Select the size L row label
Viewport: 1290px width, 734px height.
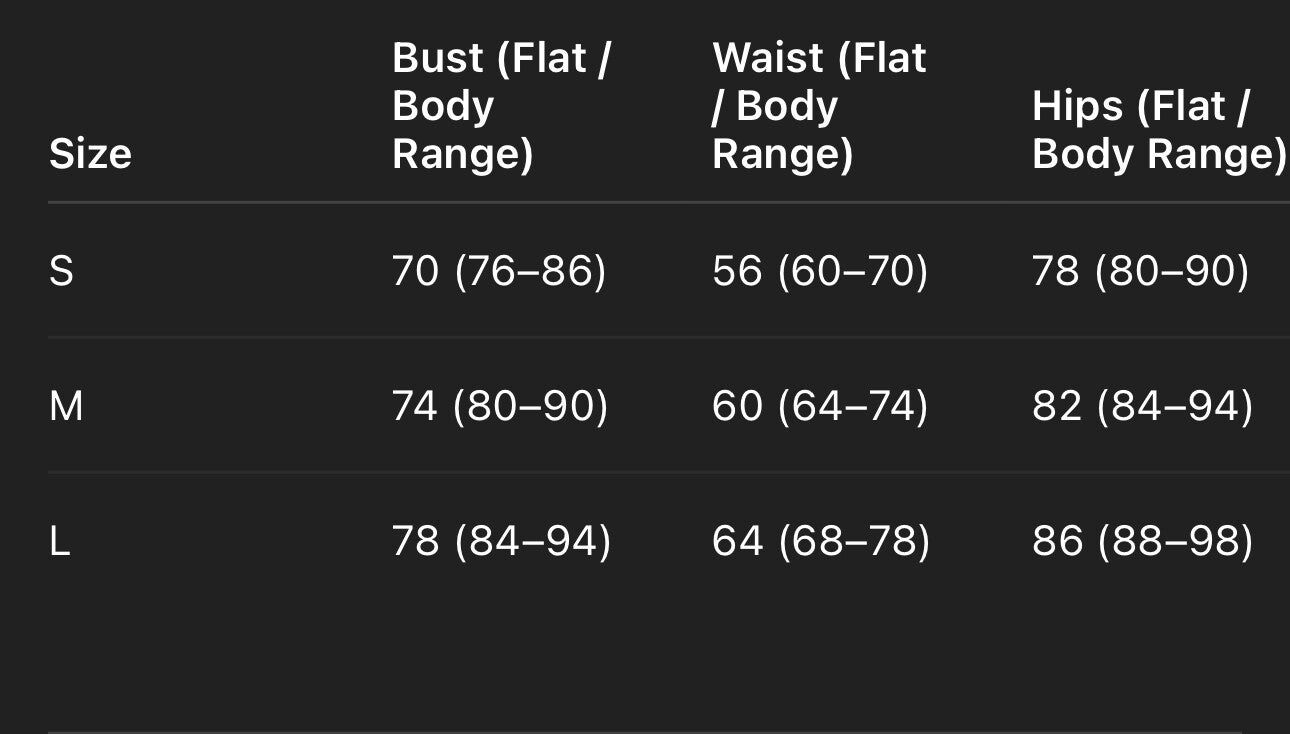pyautogui.click(x=60, y=541)
